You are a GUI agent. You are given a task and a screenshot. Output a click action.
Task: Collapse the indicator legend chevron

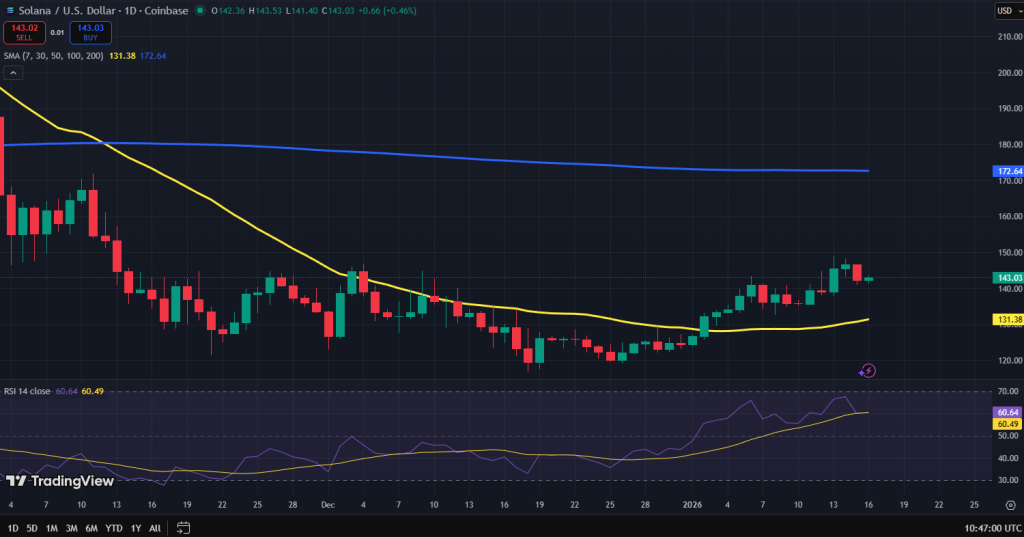pyautogui.click(x=13, y=73)
